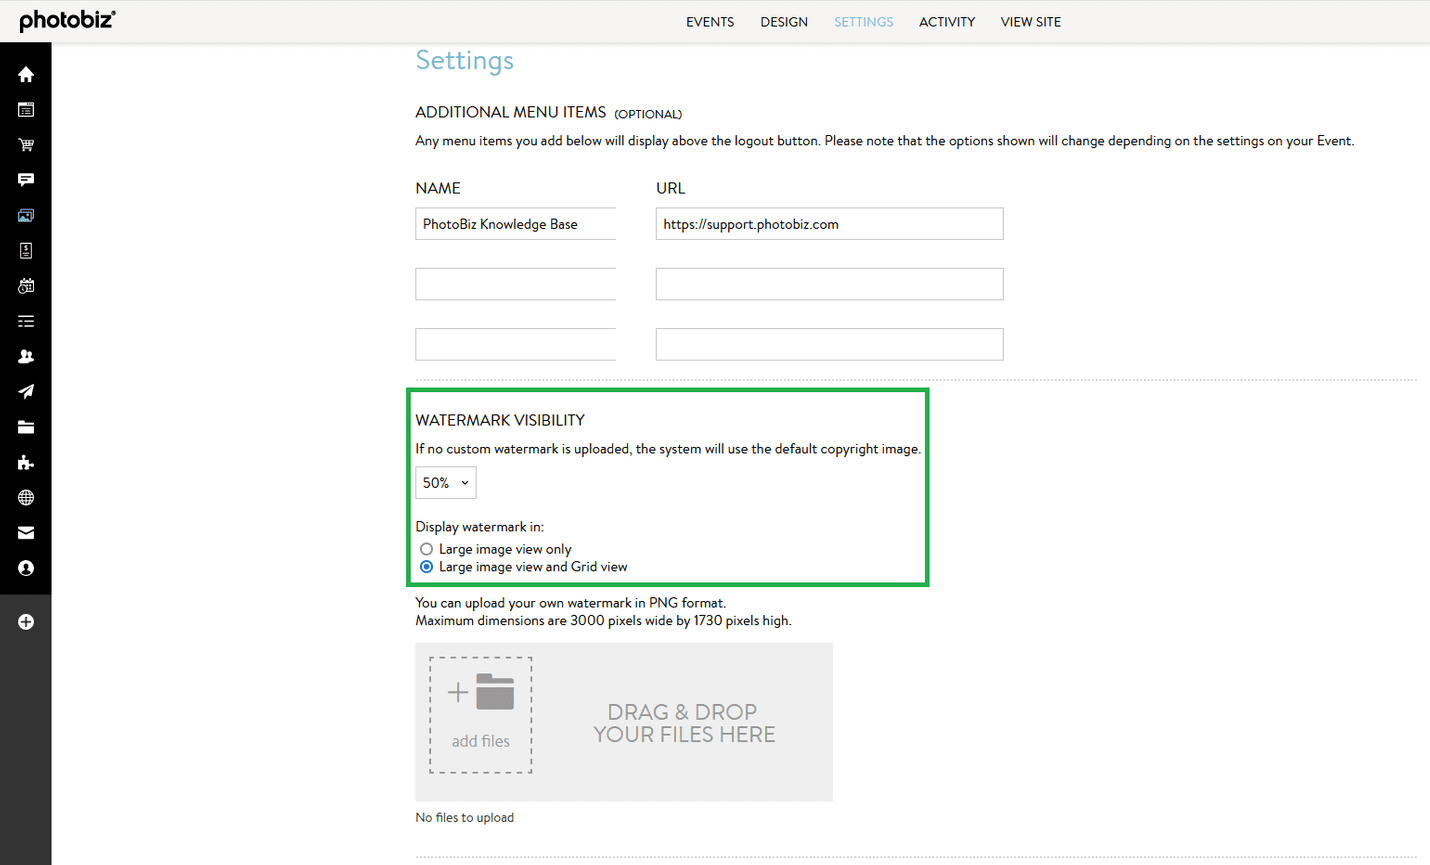Select Large image view only radio button

(427, 548)
